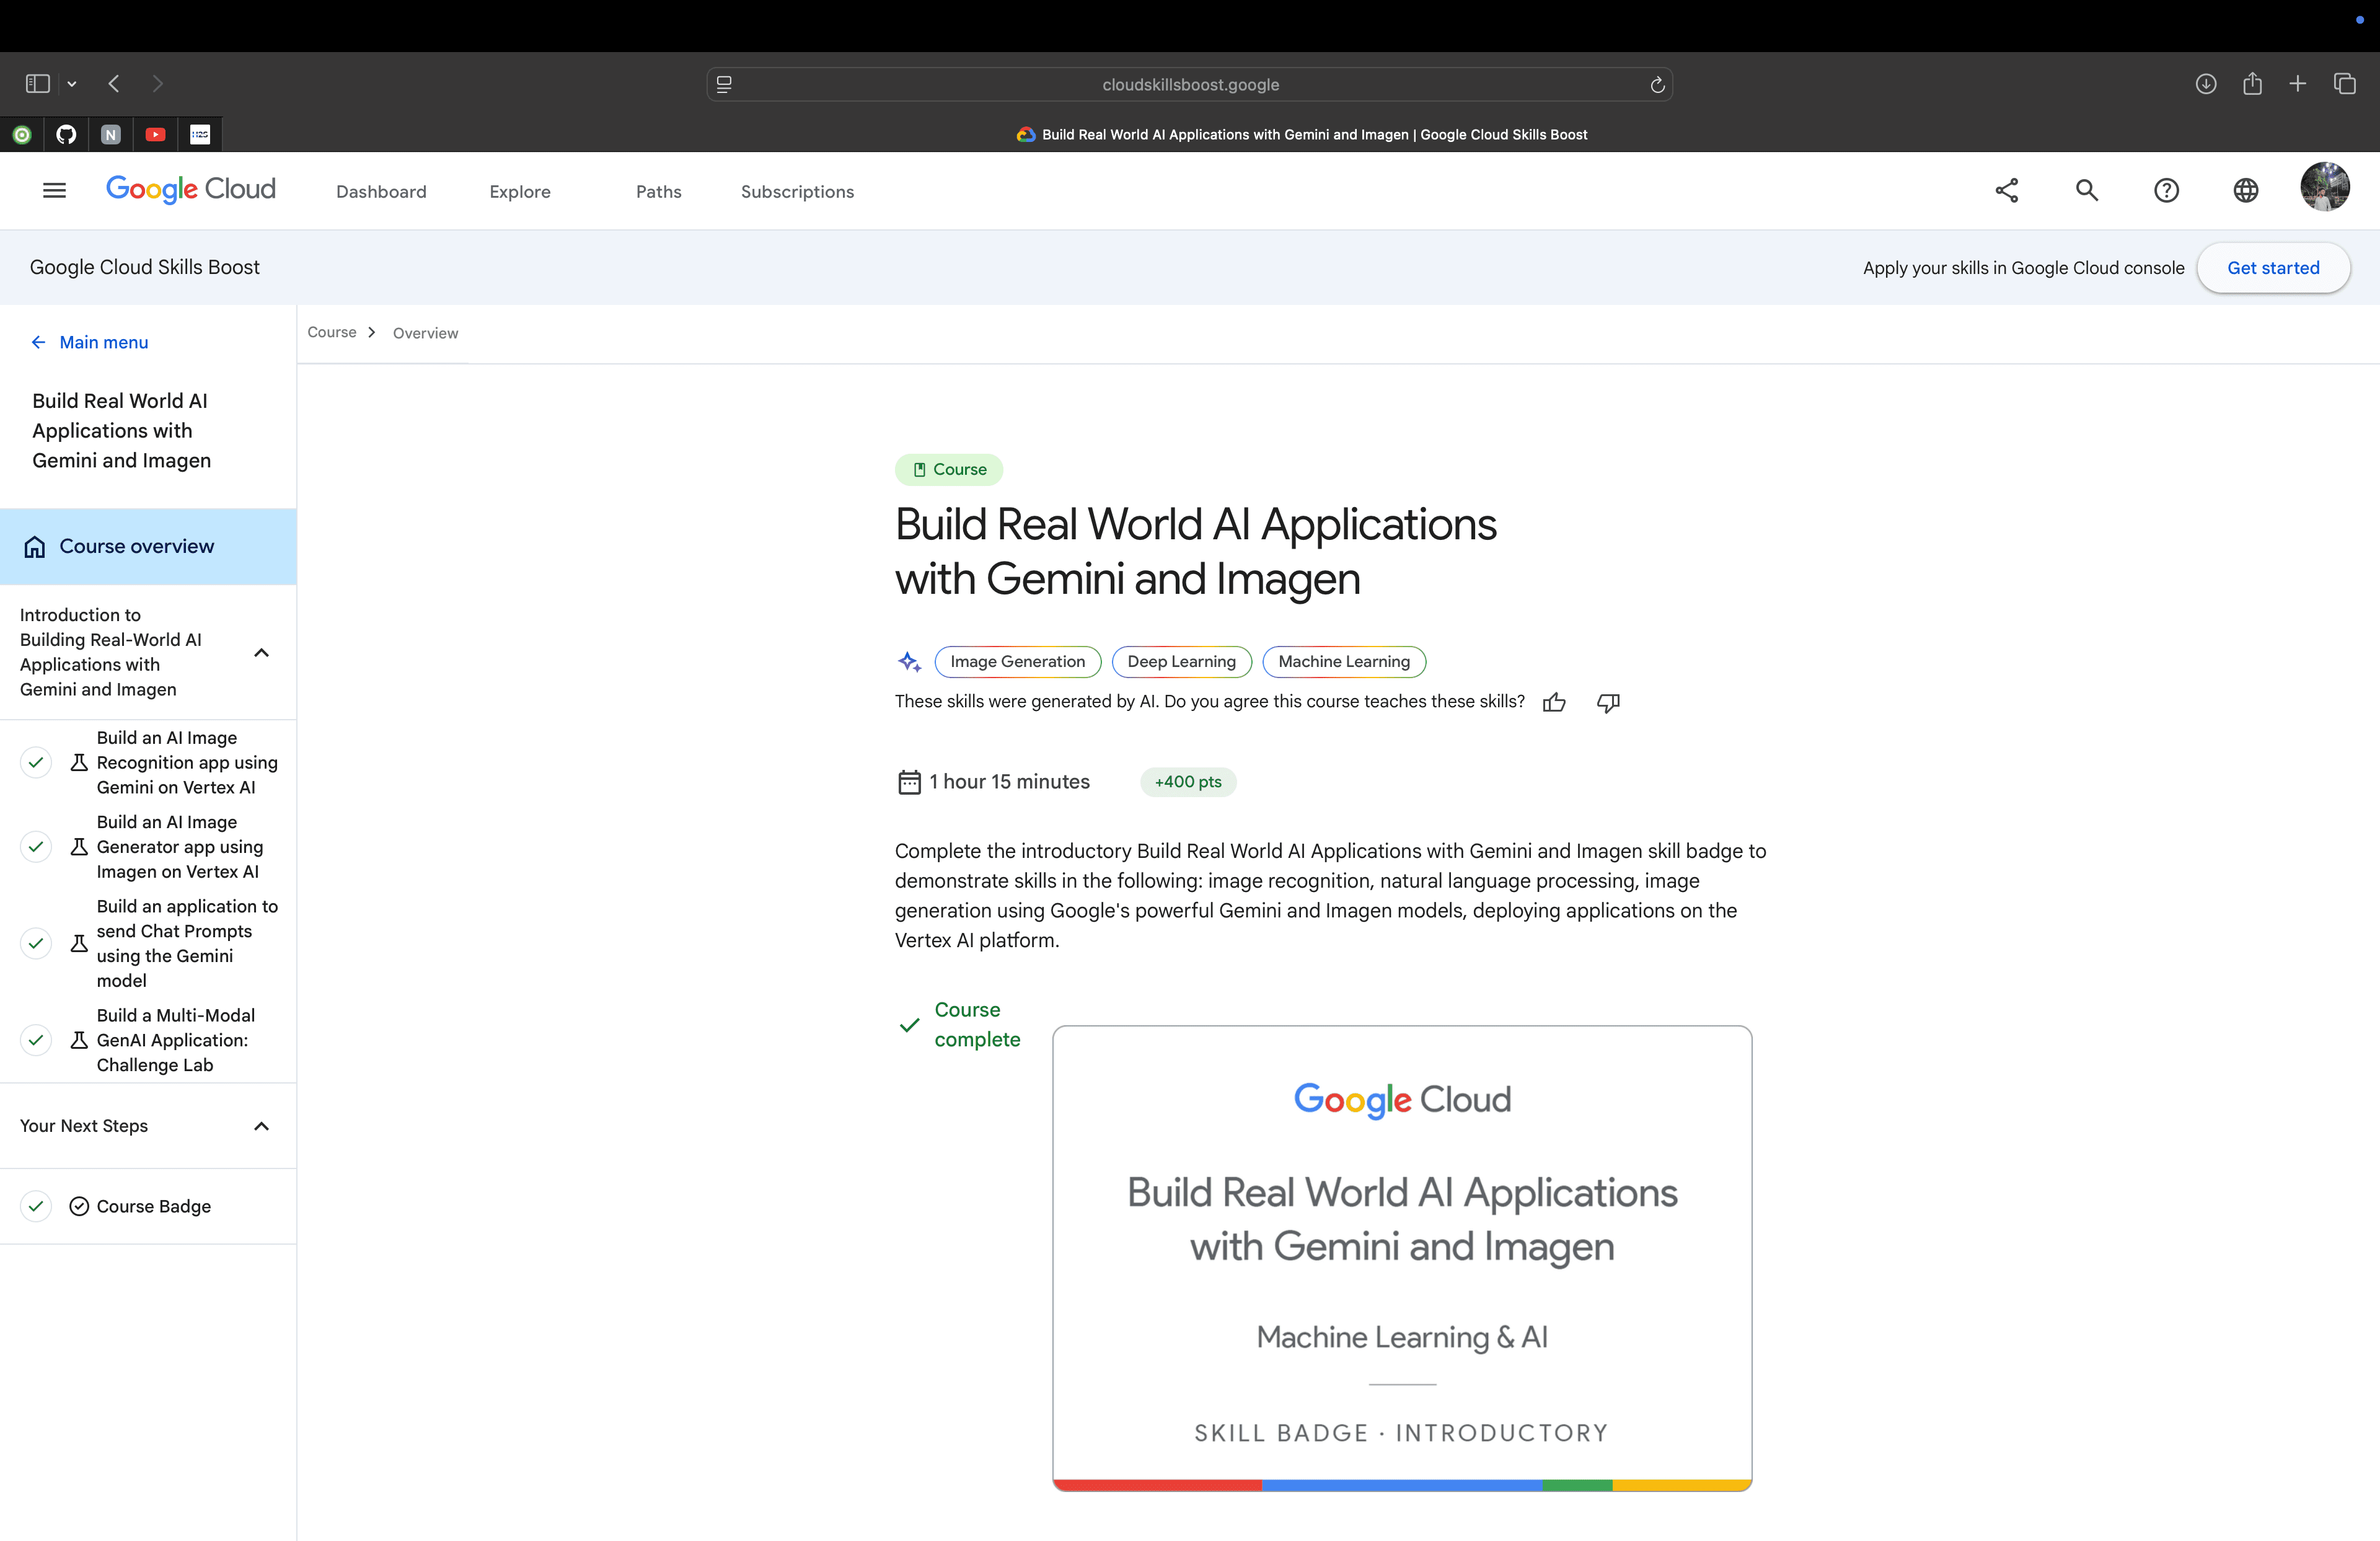Click the Google Cloud logo
Screen dimensions: 2380x1541
pos(191,189)
